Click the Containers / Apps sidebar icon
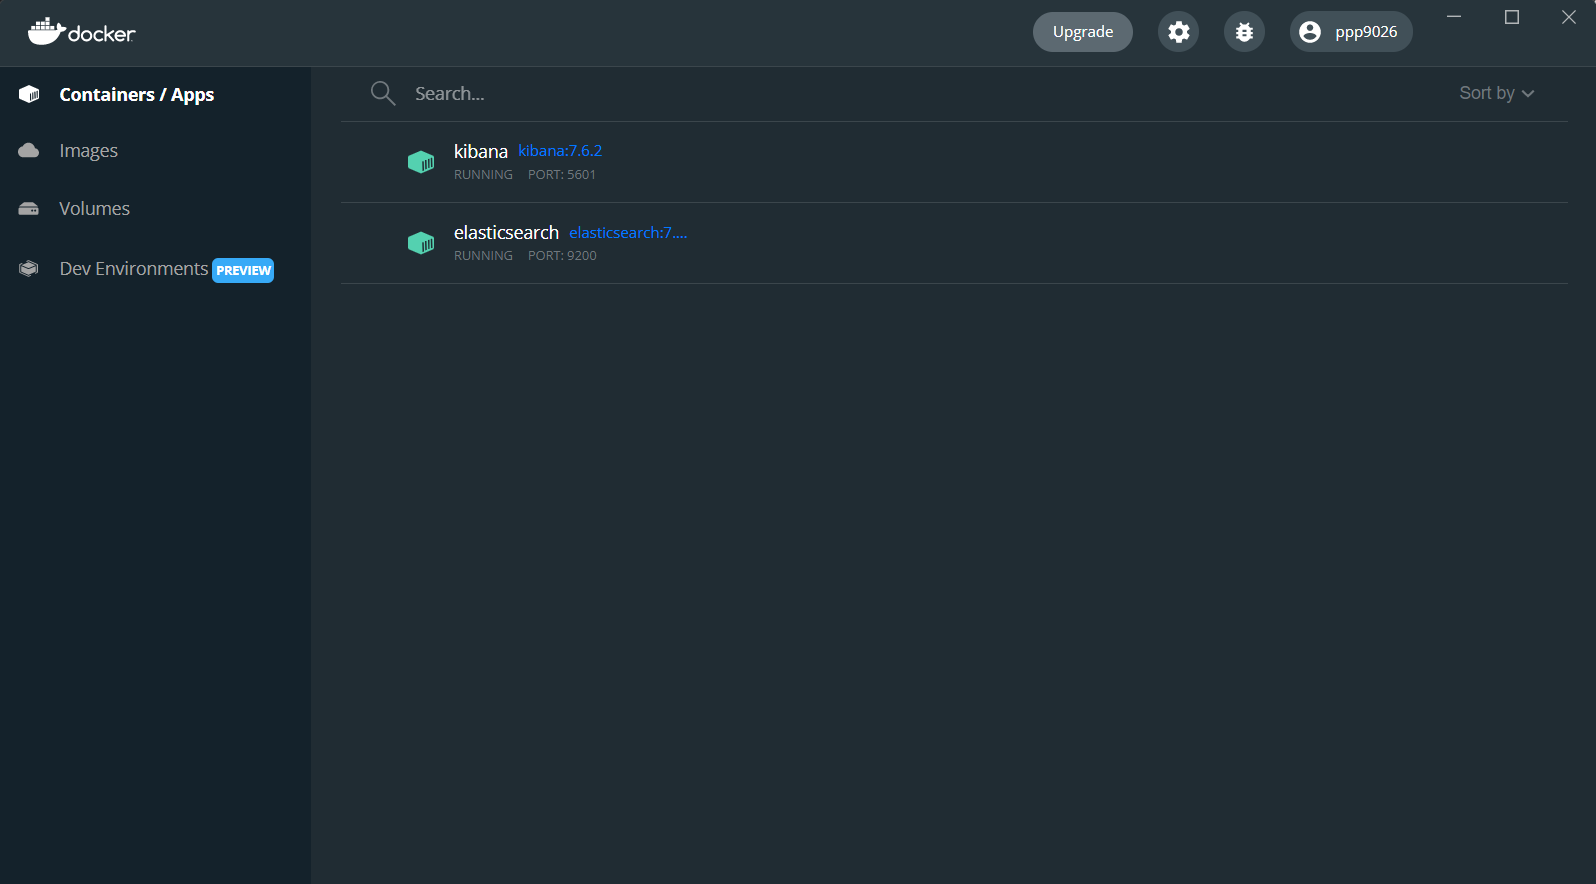Viewport: 1596px width, 884px height. click(29, 94)
